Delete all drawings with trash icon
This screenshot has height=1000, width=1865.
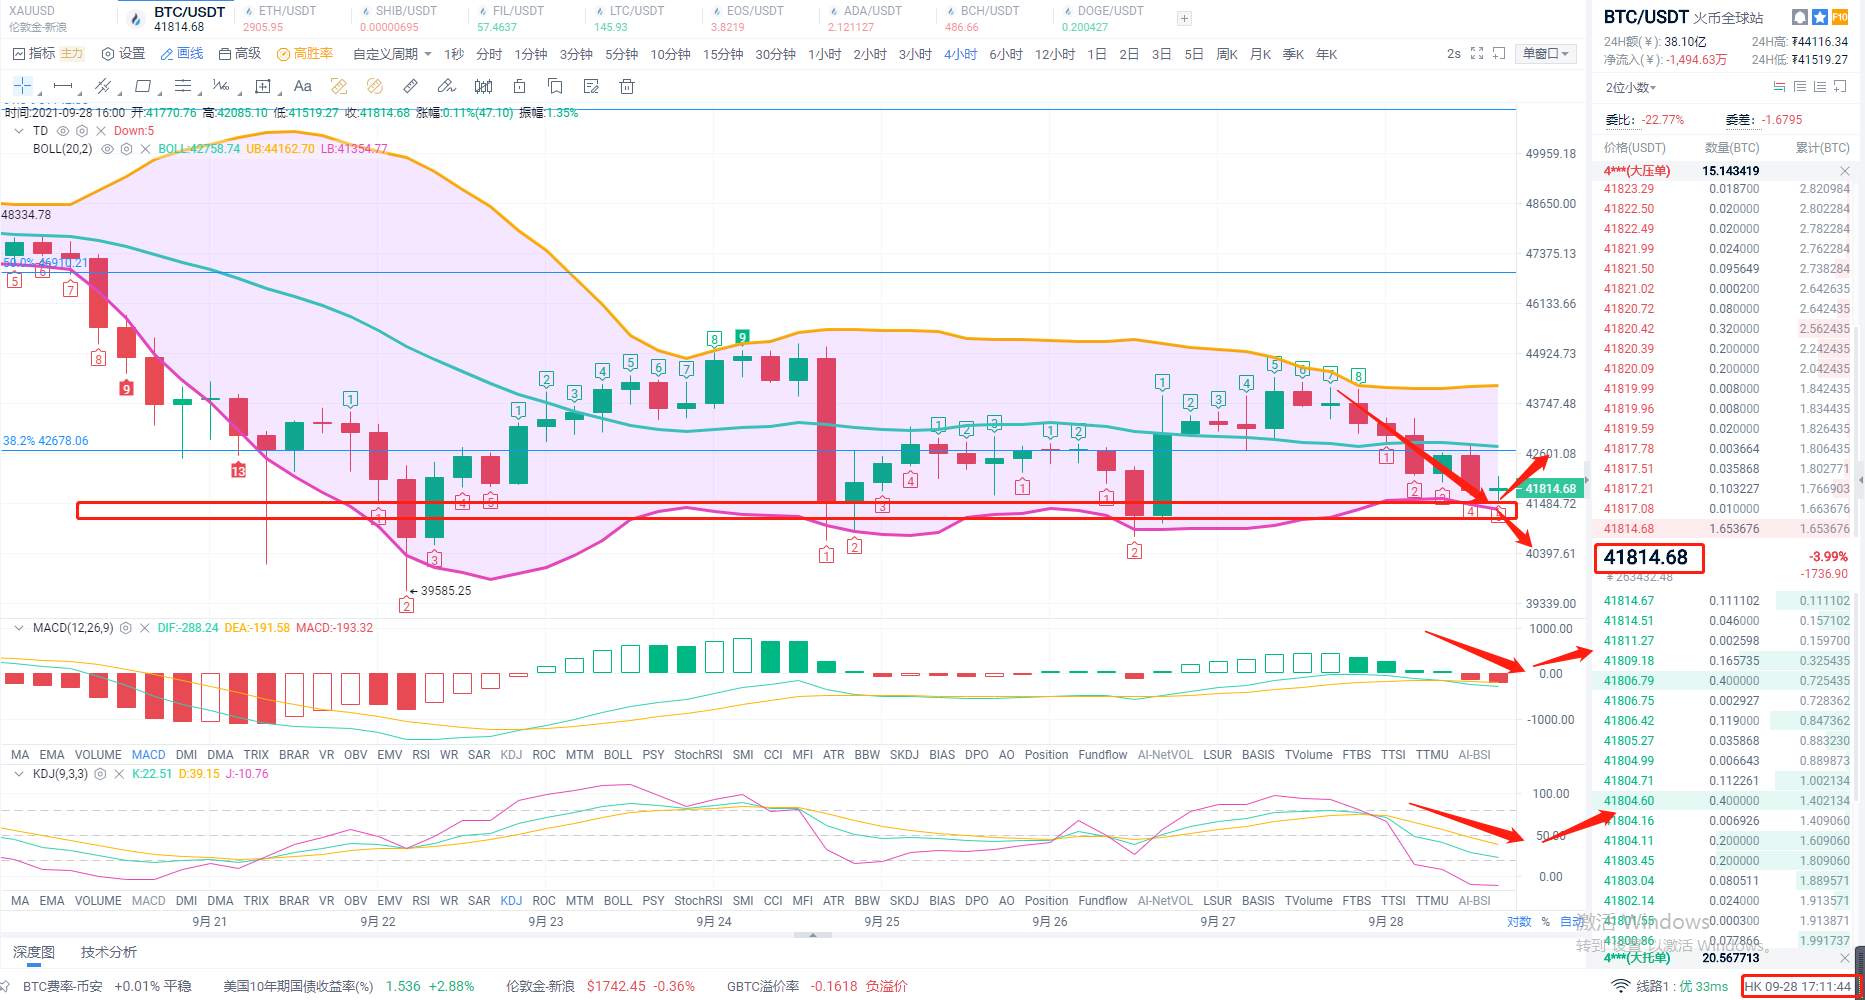tap(627, 86)
